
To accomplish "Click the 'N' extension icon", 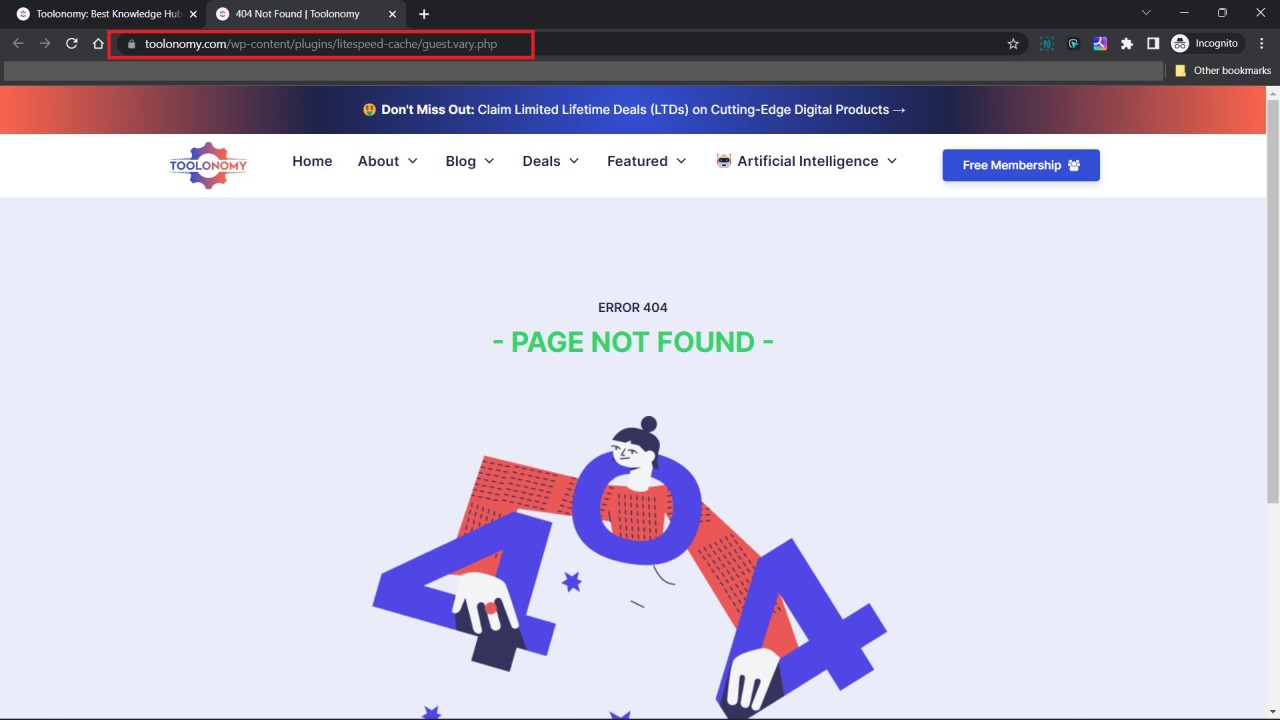I will (1046, 43).
